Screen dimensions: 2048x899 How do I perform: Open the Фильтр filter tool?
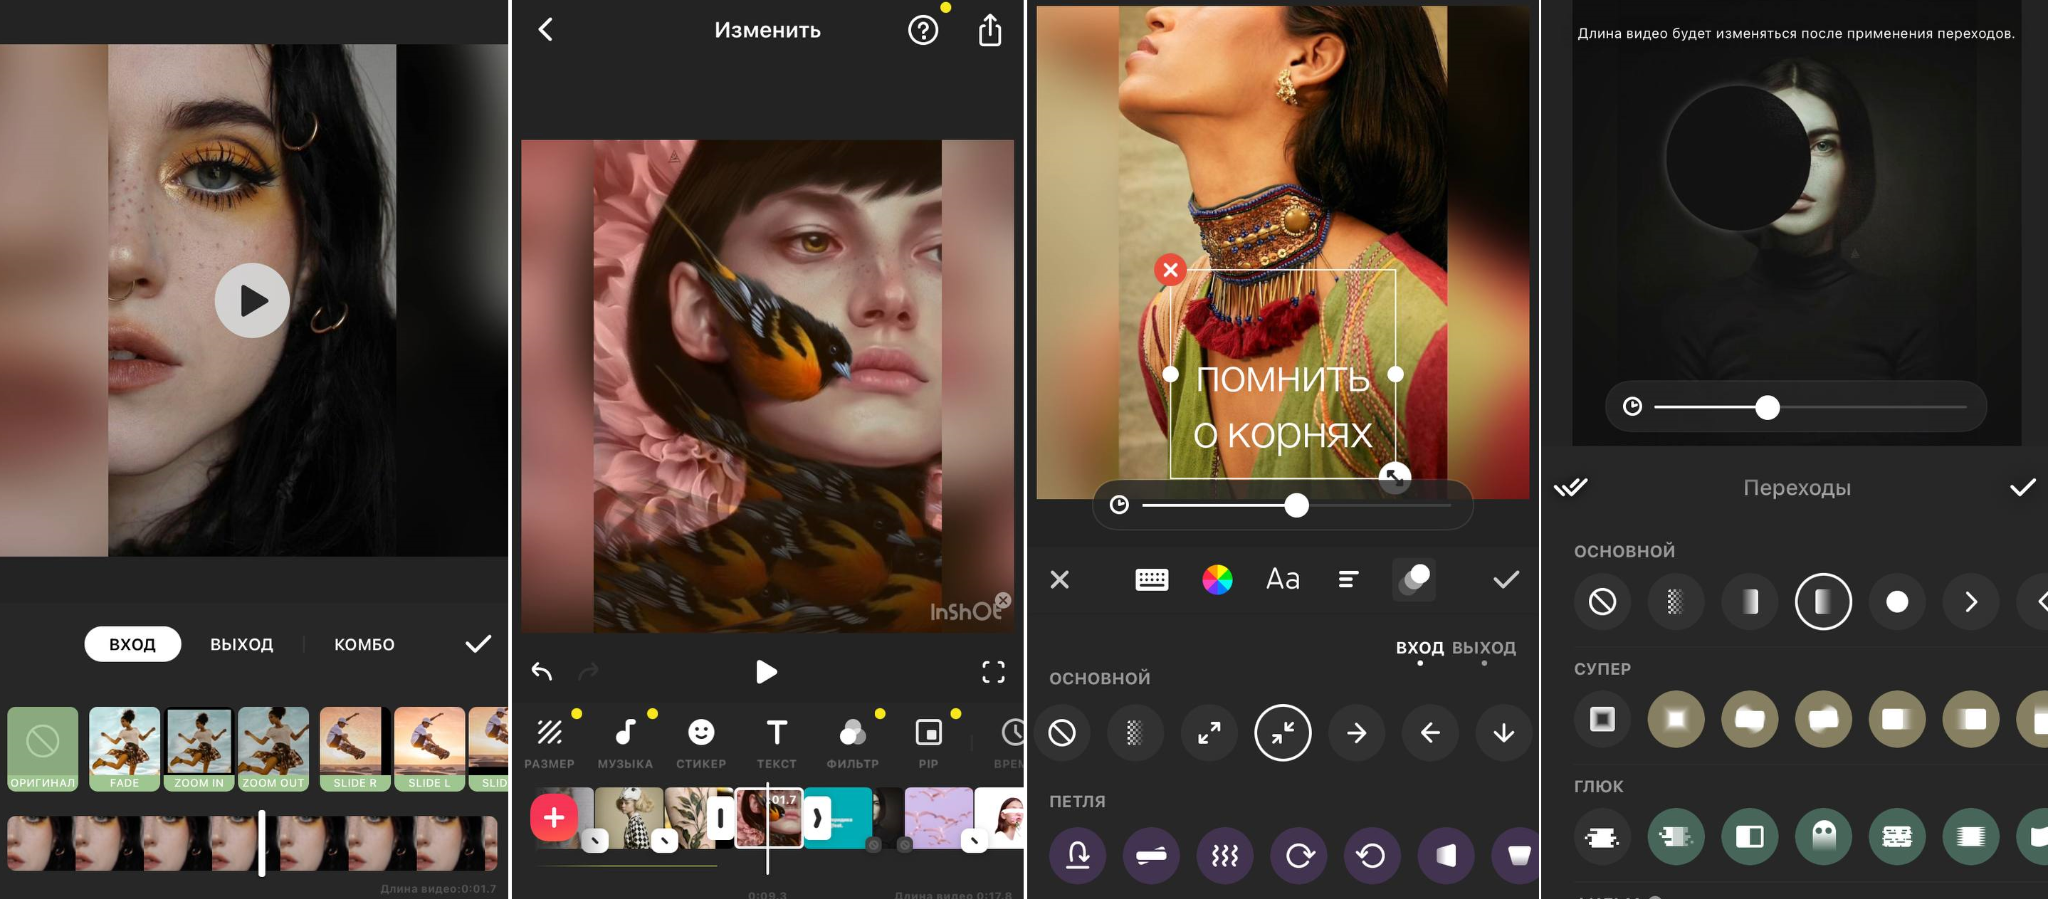pyautogui.click(x=852, y=743)
